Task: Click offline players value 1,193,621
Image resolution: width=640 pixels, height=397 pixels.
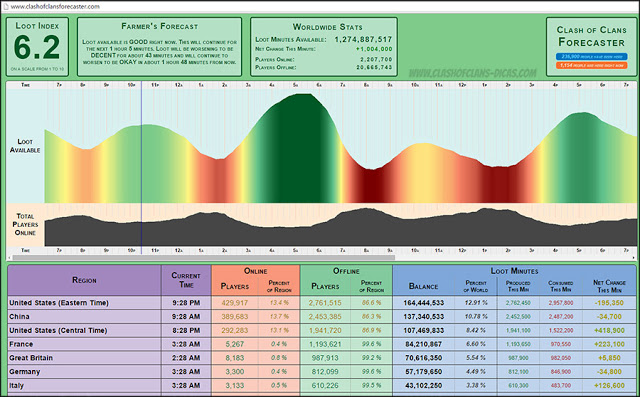Action: (325, 344)
